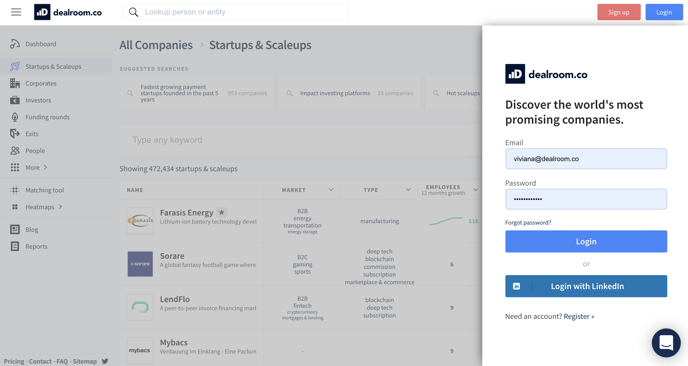688x366 pixels.
Task: Click the Corporates building icon
Action: pyautogui.click(x=15, y=83)
